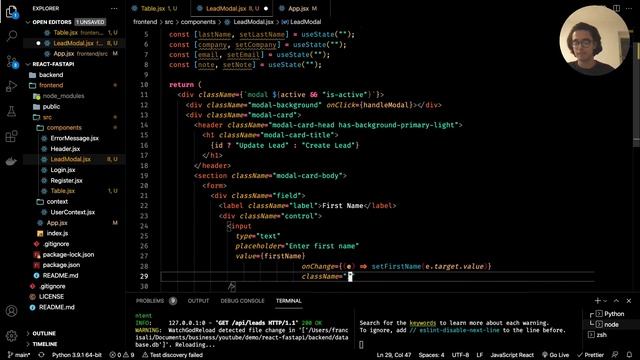This screenshot has width=640, height=360.
Task: Click UTF-8 encoding in status bar
Action: click(460, 355)
